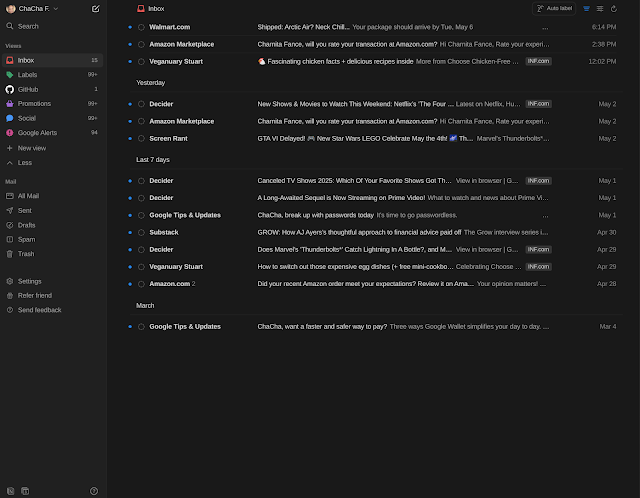
Task: Open the ChaCha F. account dropdown
Action: click(33, 9)
